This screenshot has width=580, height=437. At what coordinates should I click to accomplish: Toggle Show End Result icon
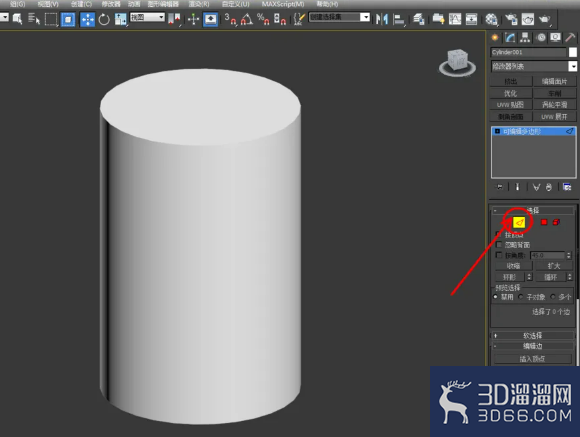pos(517,187)
